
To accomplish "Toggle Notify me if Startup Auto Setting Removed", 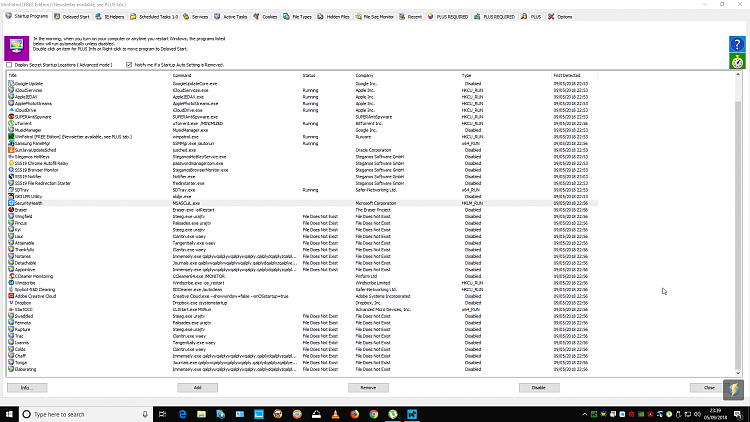I will [x=129, y=65].
